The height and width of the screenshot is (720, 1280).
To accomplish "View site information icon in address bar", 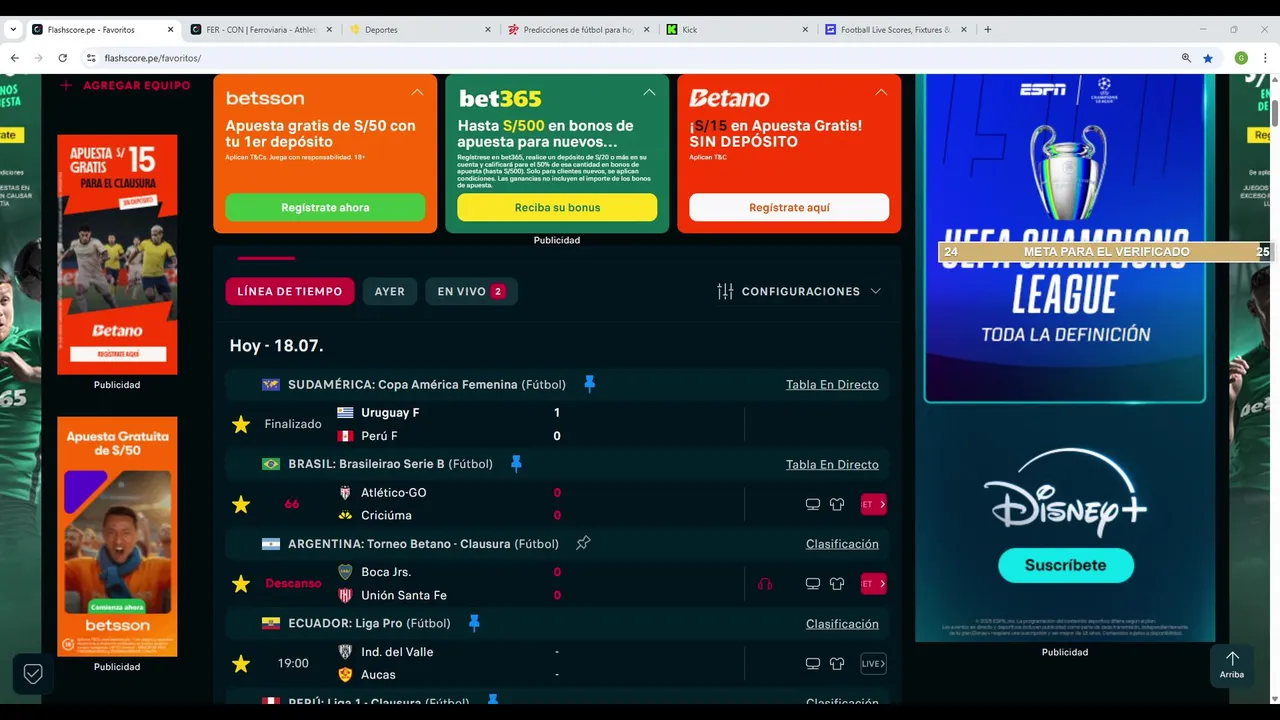I will [x=91, y=58].
